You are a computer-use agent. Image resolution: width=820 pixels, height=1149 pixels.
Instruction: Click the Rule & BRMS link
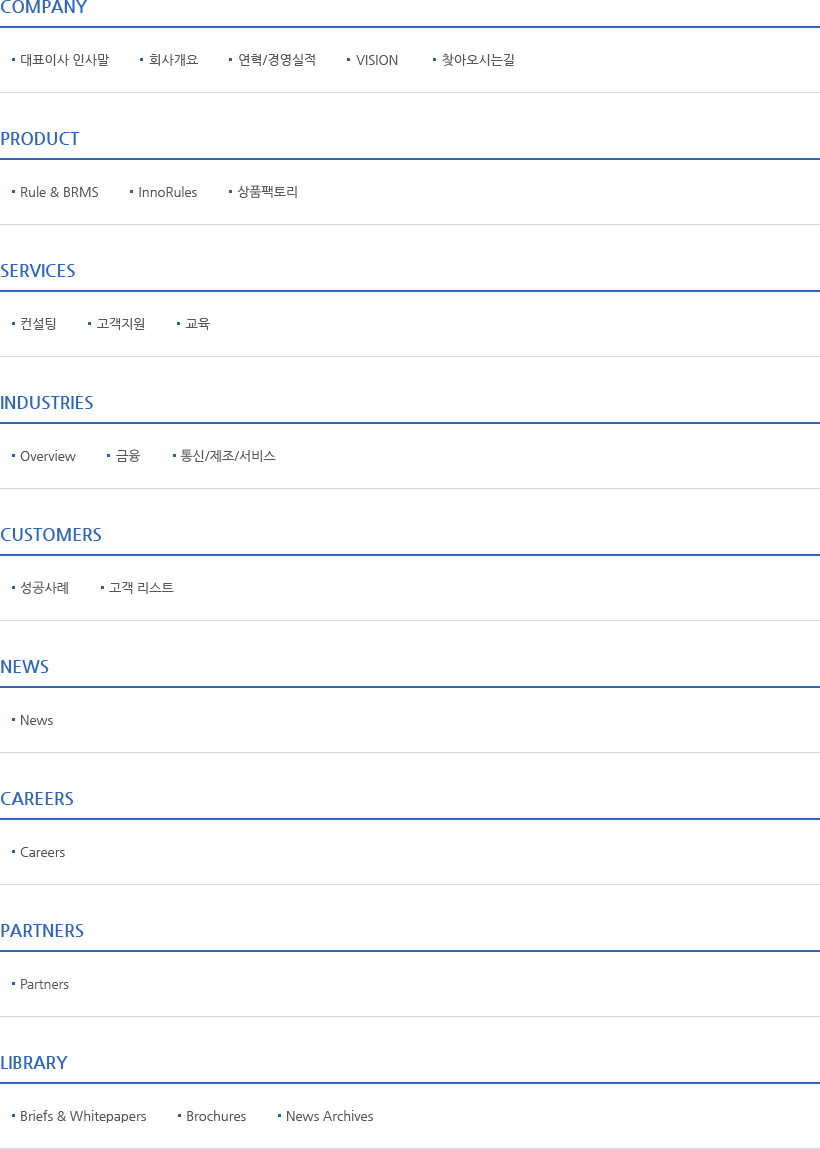point(59,192)
